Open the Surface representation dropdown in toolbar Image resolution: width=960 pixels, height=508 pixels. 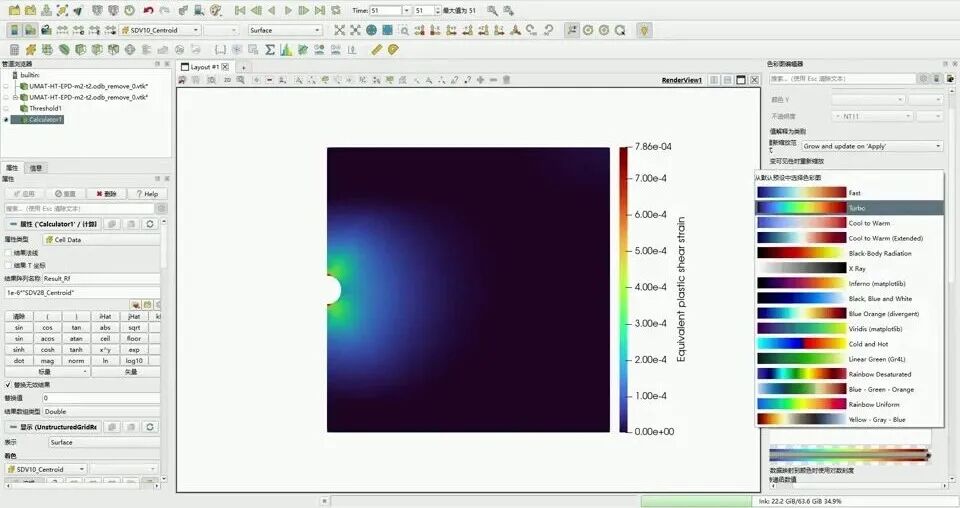pos(285,30)
